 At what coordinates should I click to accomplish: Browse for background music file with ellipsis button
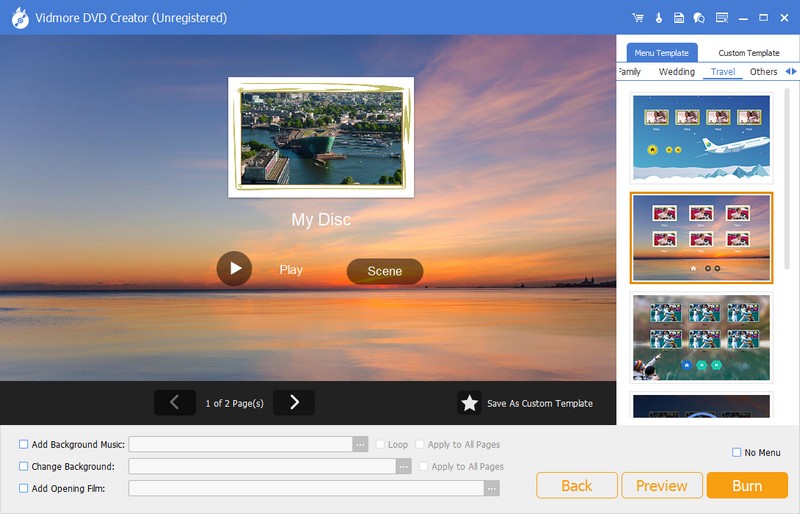(x=360, y=444)
